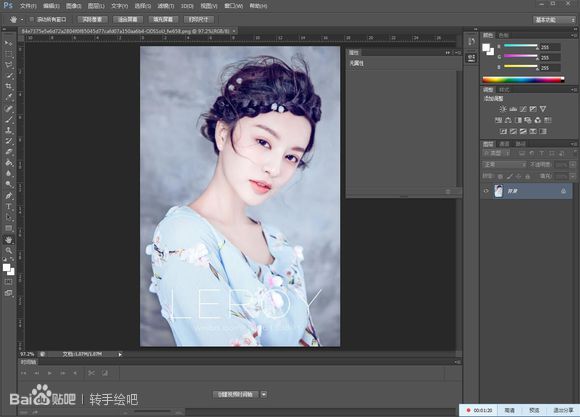The height and width of the screenshot is (417, 580).
Task: Open the workspace switcher dropdown 基本功能
Action: tap(554, 20)
